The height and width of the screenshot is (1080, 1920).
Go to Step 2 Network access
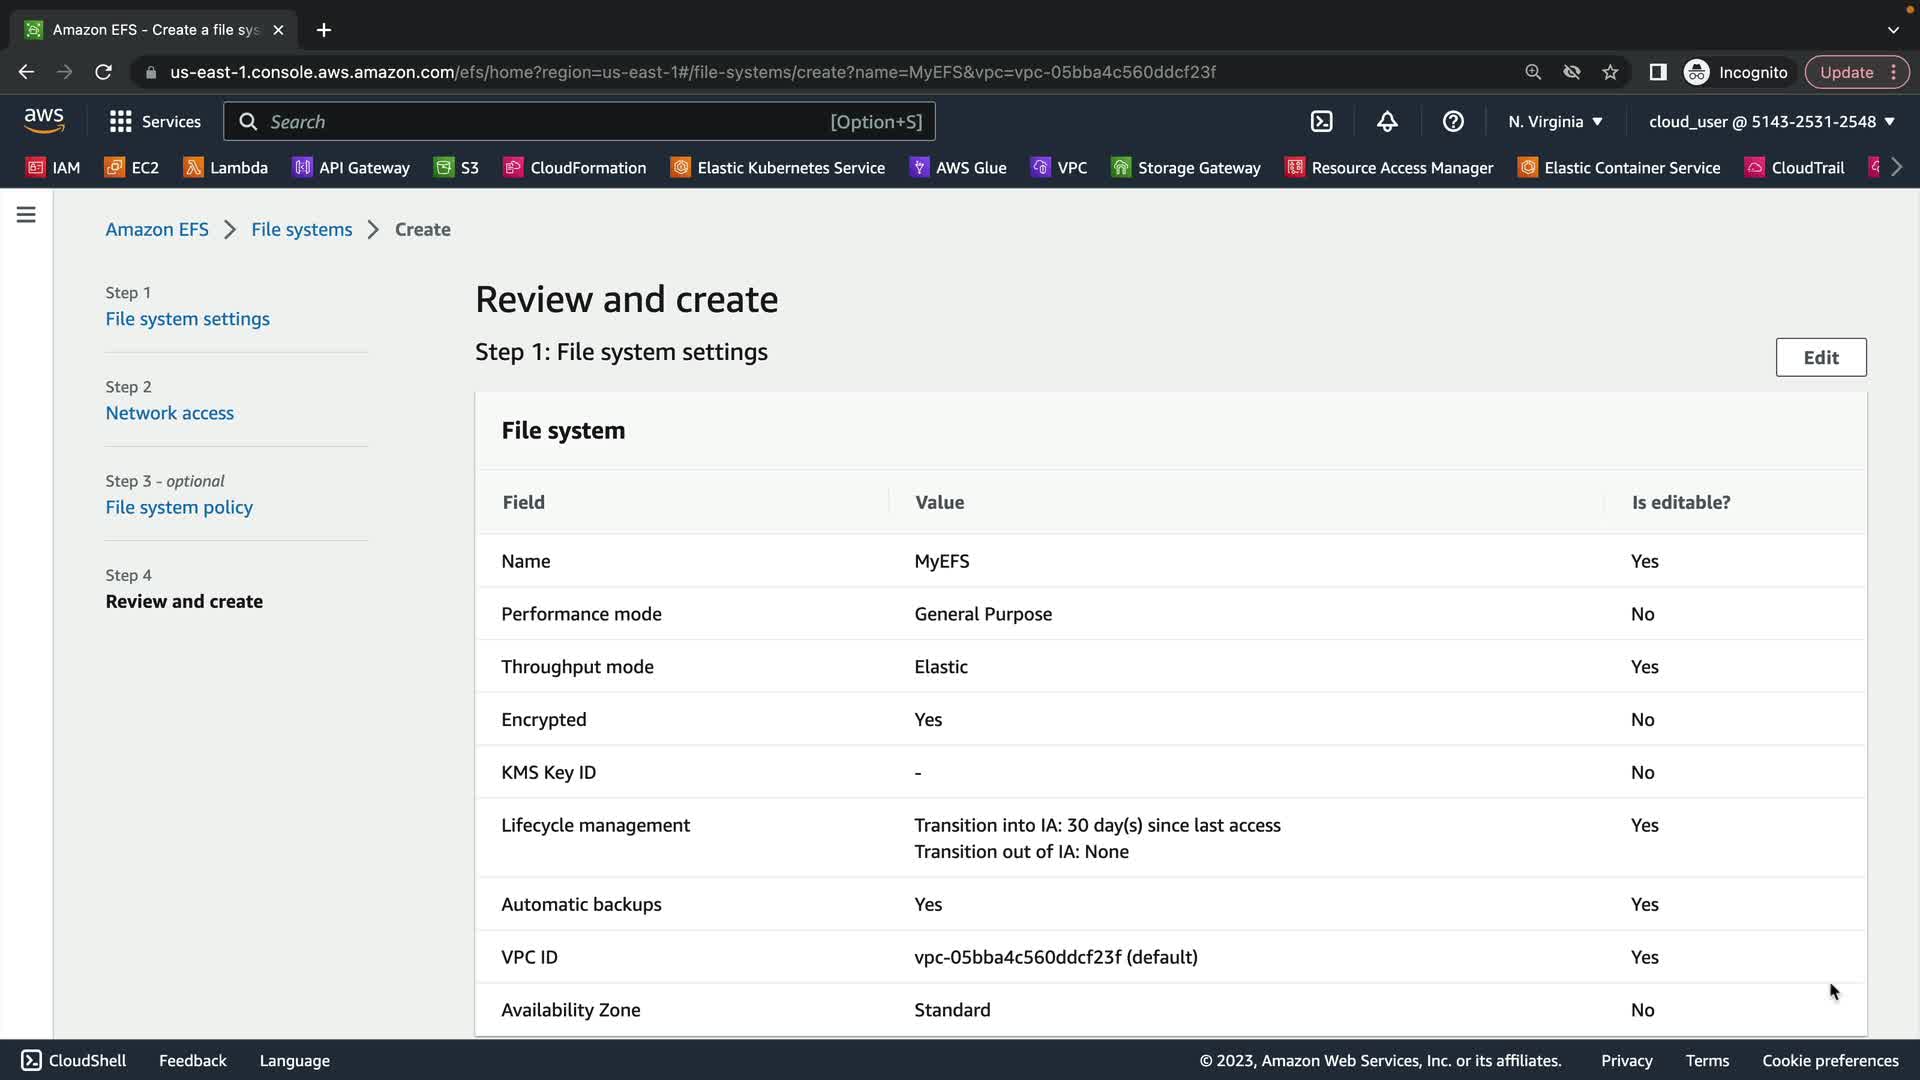point(170,413)
